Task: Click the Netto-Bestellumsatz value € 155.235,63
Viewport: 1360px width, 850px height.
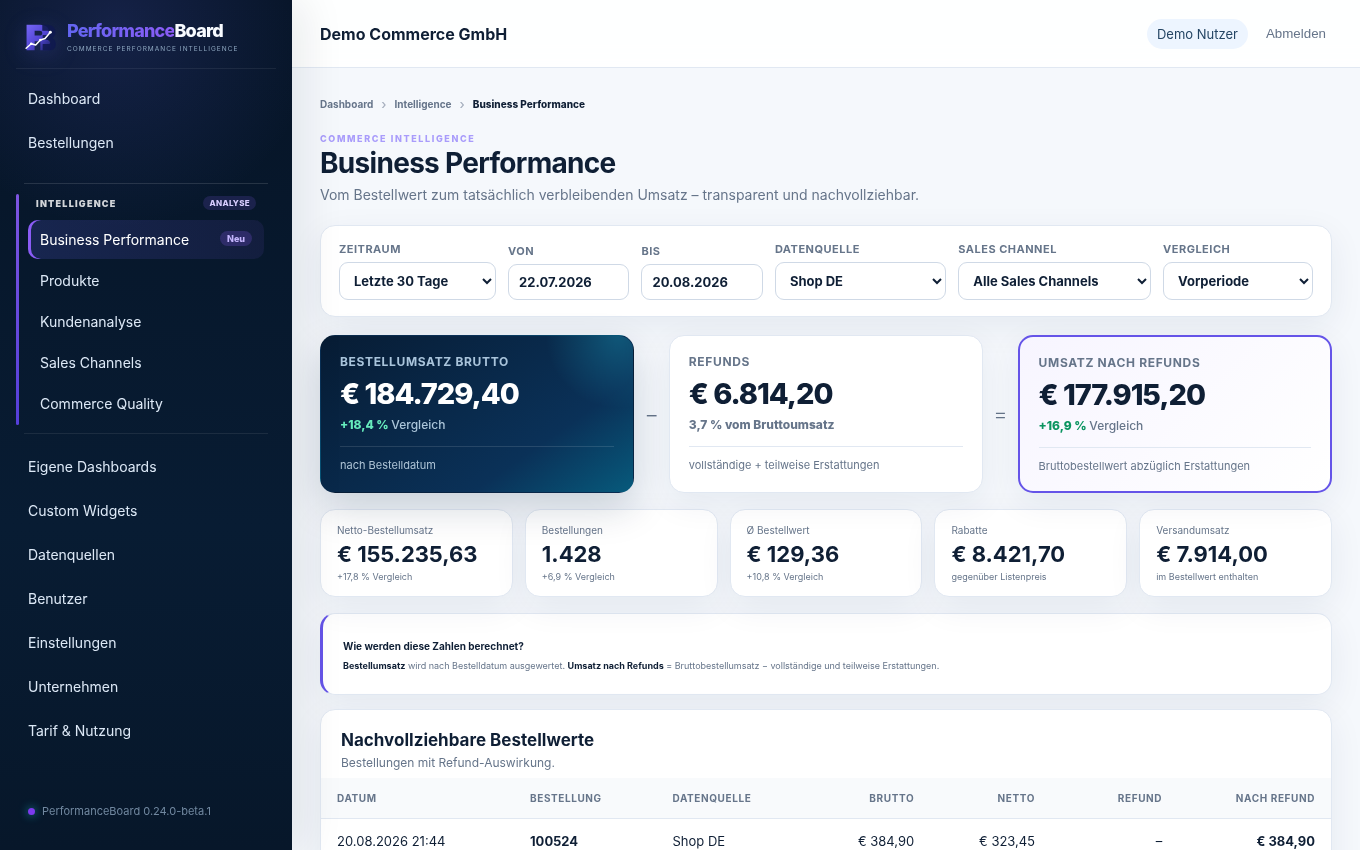Action: 407,554
